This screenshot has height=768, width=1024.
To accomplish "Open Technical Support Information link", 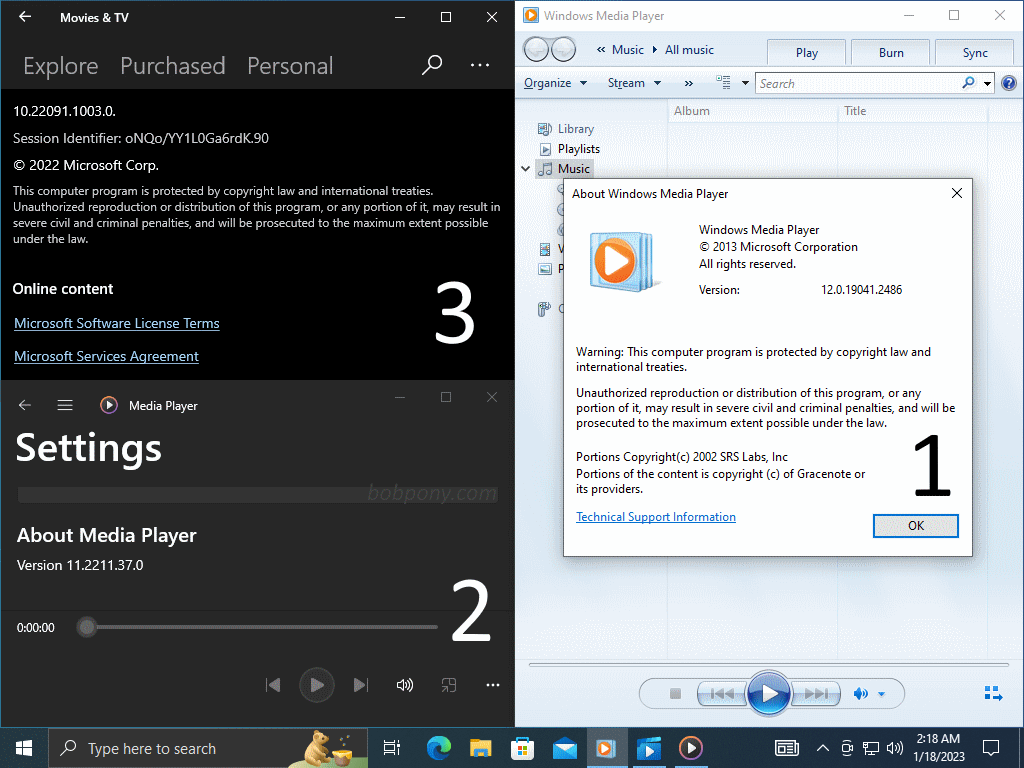I will pyautogui.click(x=656, y=517).
